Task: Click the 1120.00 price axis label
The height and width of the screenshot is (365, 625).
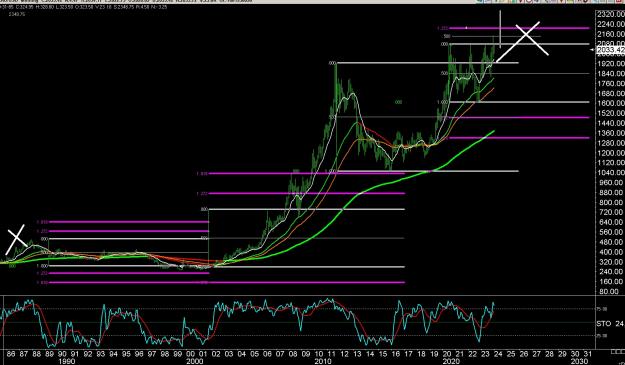Action: coord(611,163)
